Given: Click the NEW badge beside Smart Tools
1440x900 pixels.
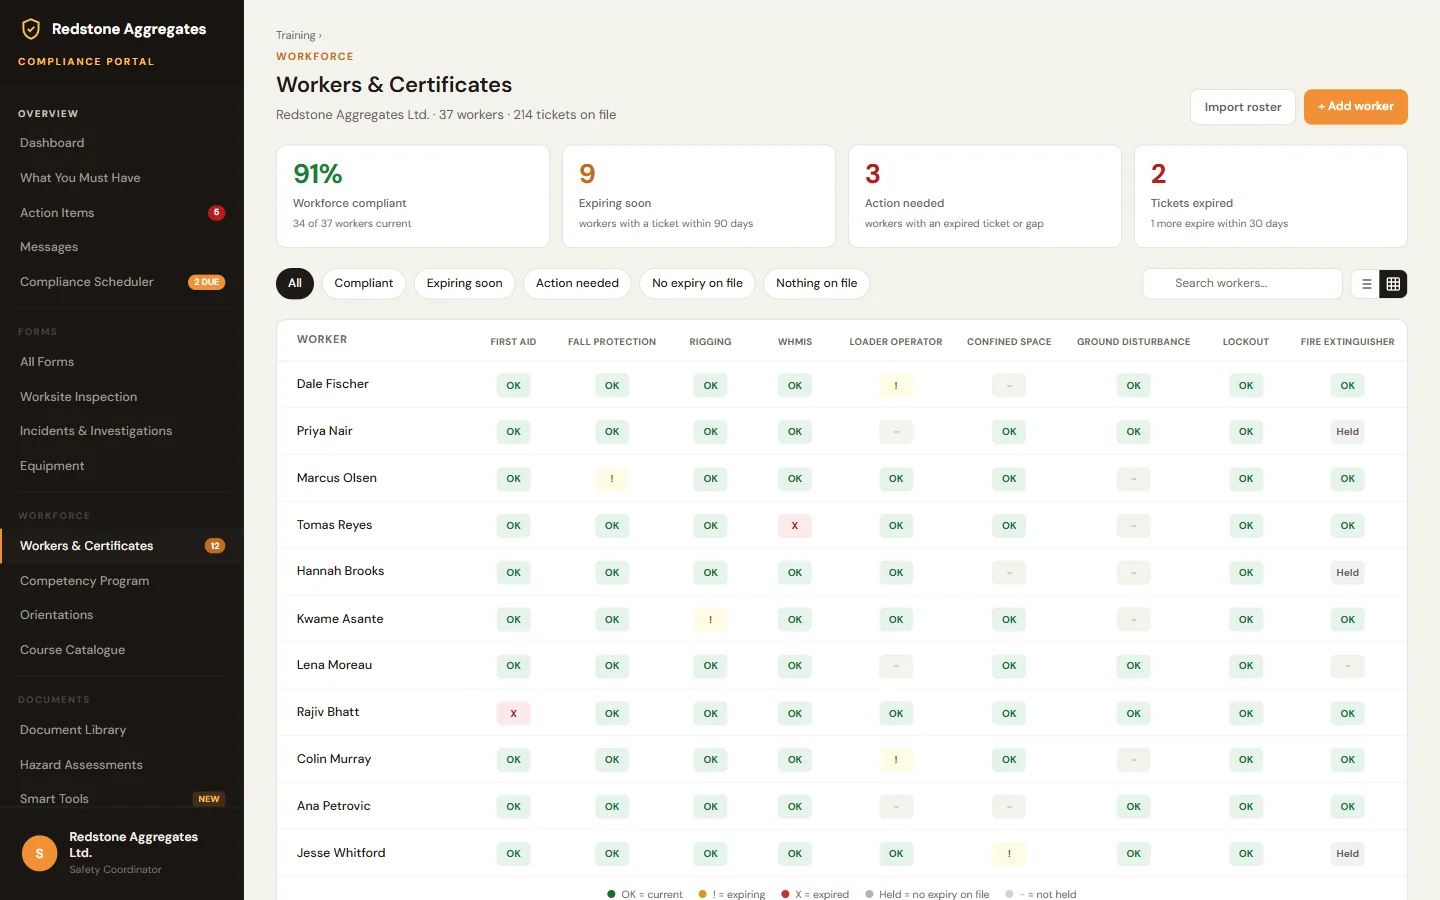Looking at the screenshot, I should pos(209,799).
